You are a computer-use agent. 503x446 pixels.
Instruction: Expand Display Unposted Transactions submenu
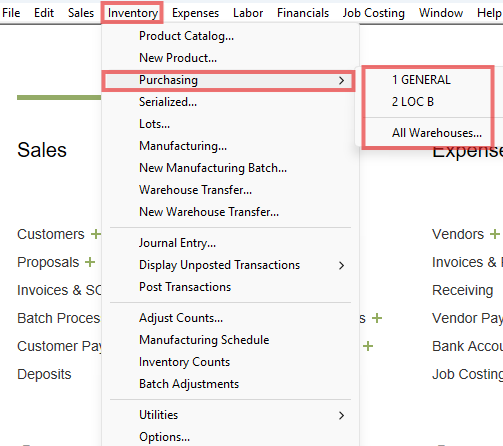tap(341, 265)
